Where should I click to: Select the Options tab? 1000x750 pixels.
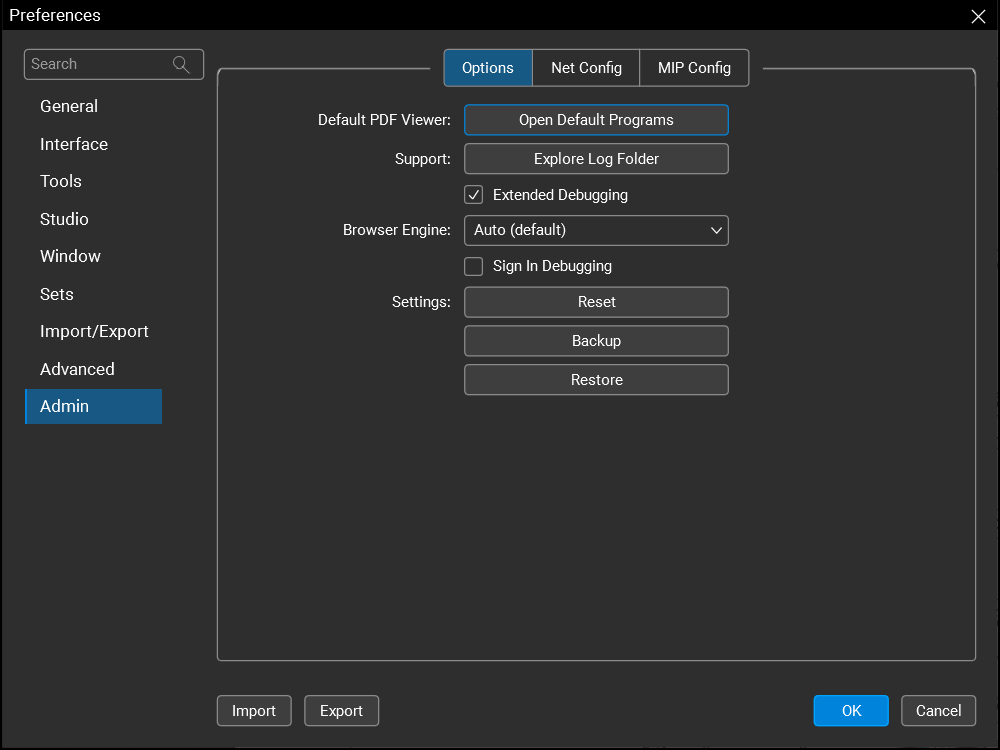(x=488, y=68)
